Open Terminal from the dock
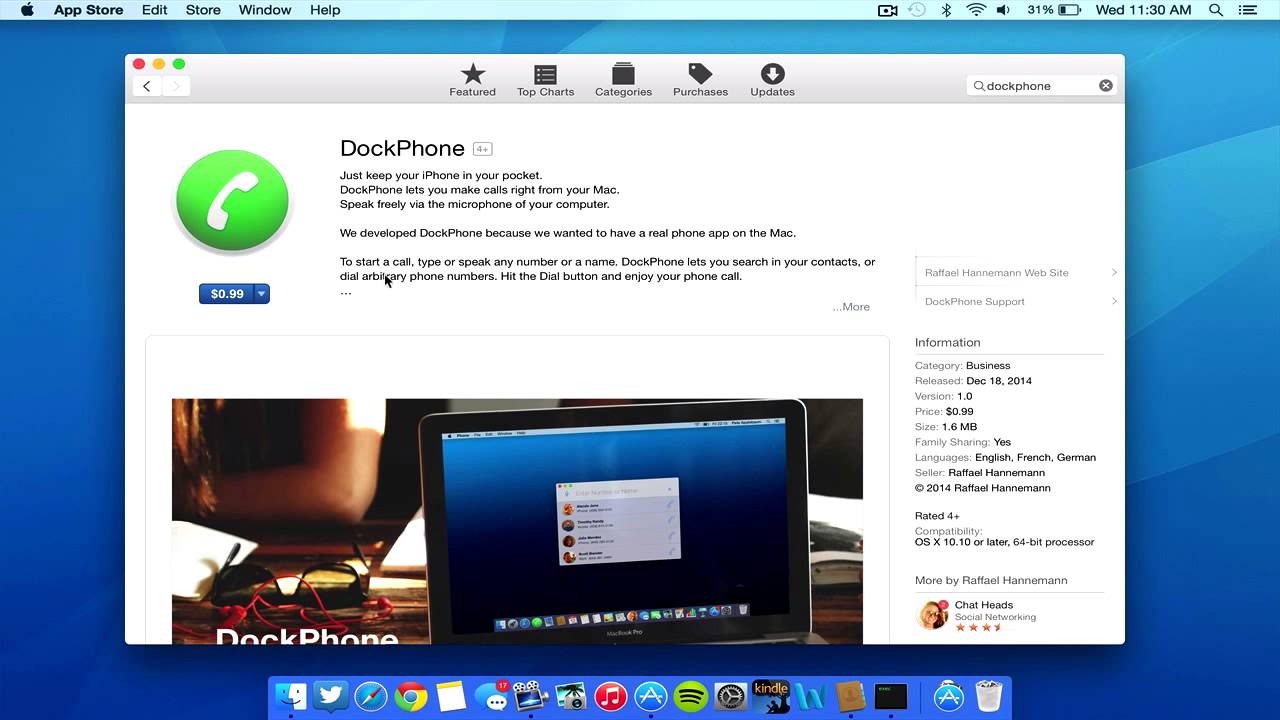Image resolution: width=1280 pixels, height=720 pixels. click(890, 696)
